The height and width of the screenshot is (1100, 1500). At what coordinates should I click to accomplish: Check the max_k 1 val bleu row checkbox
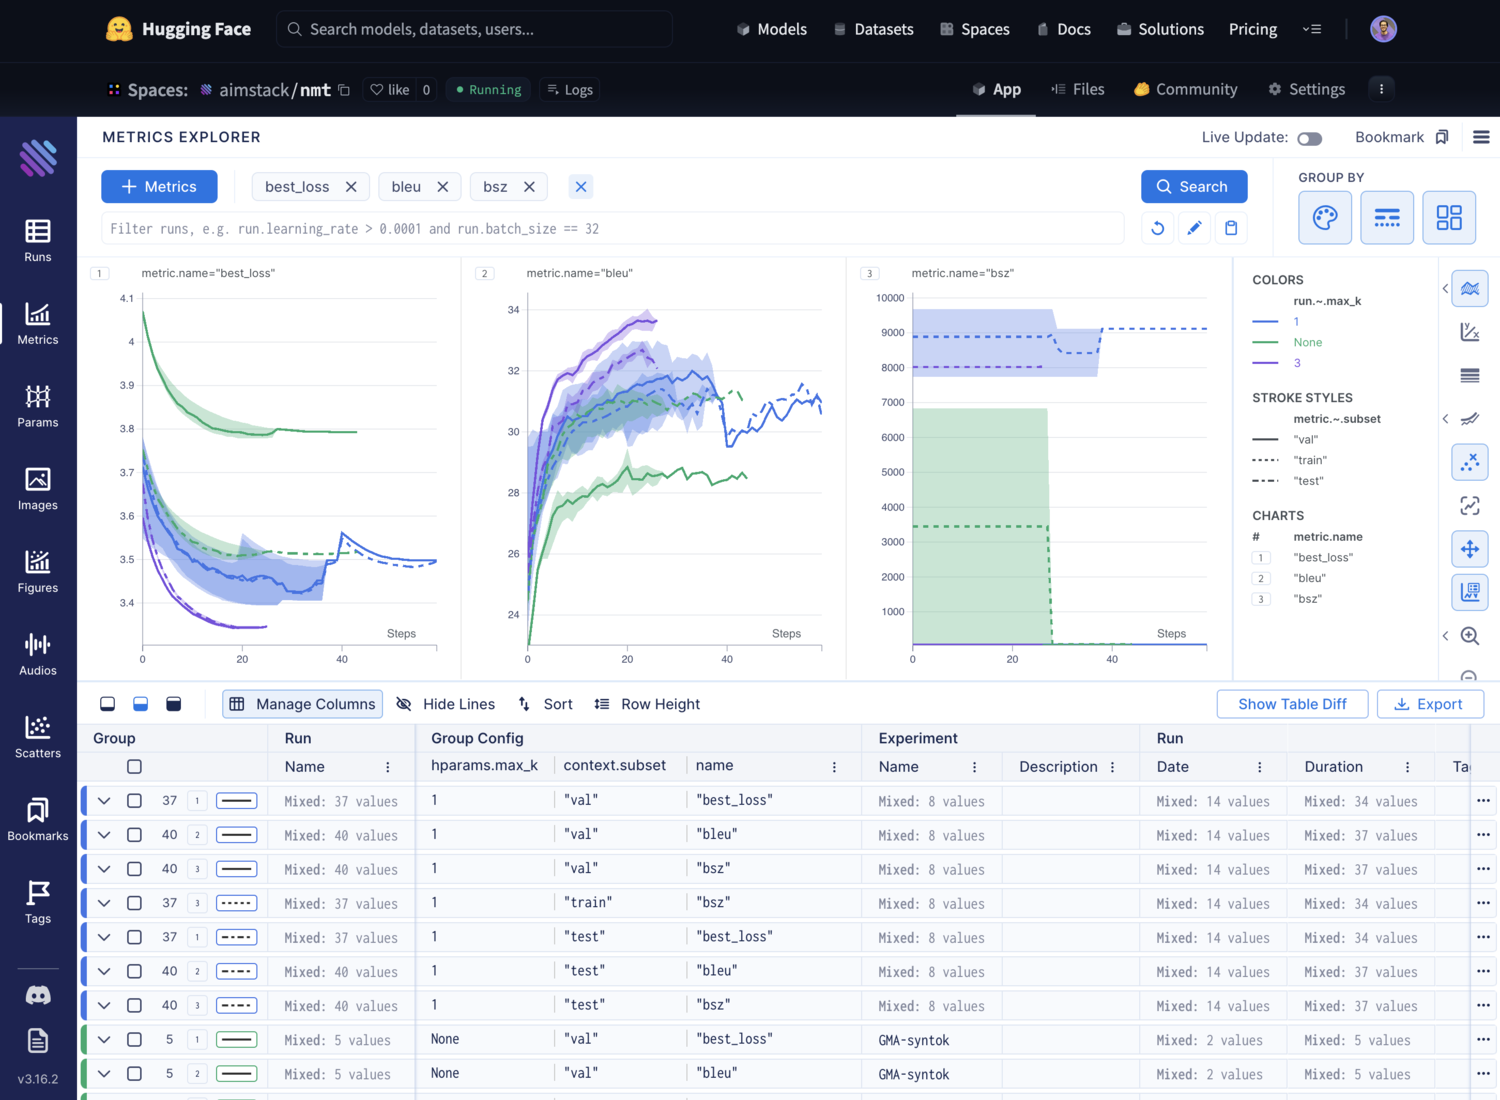click(x=134, y=835)
